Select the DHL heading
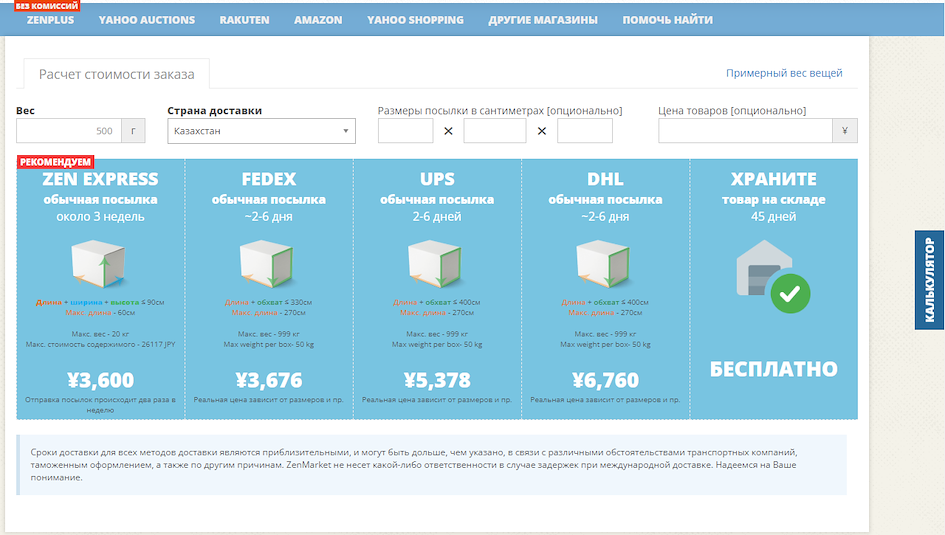Screen dimensions: 945x535 [x=605, y=179]
